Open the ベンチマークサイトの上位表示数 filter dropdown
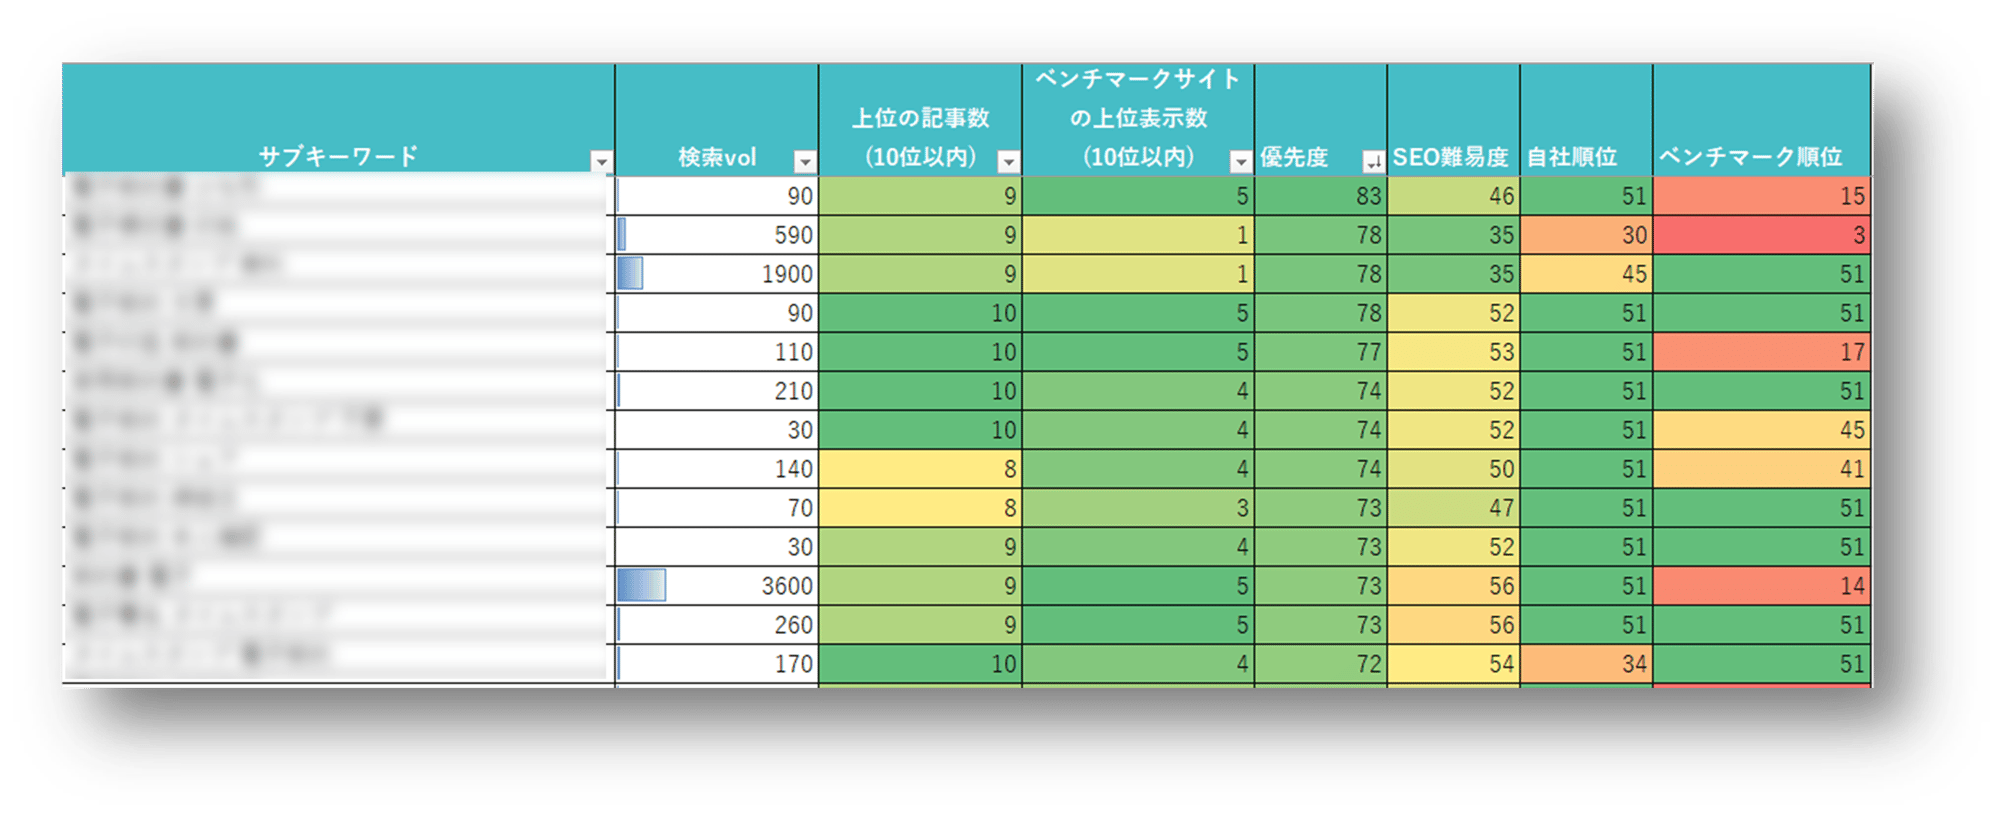The width and height of the screenshot is (2000, 814). pyautogui.click(x=1241, y=161)
